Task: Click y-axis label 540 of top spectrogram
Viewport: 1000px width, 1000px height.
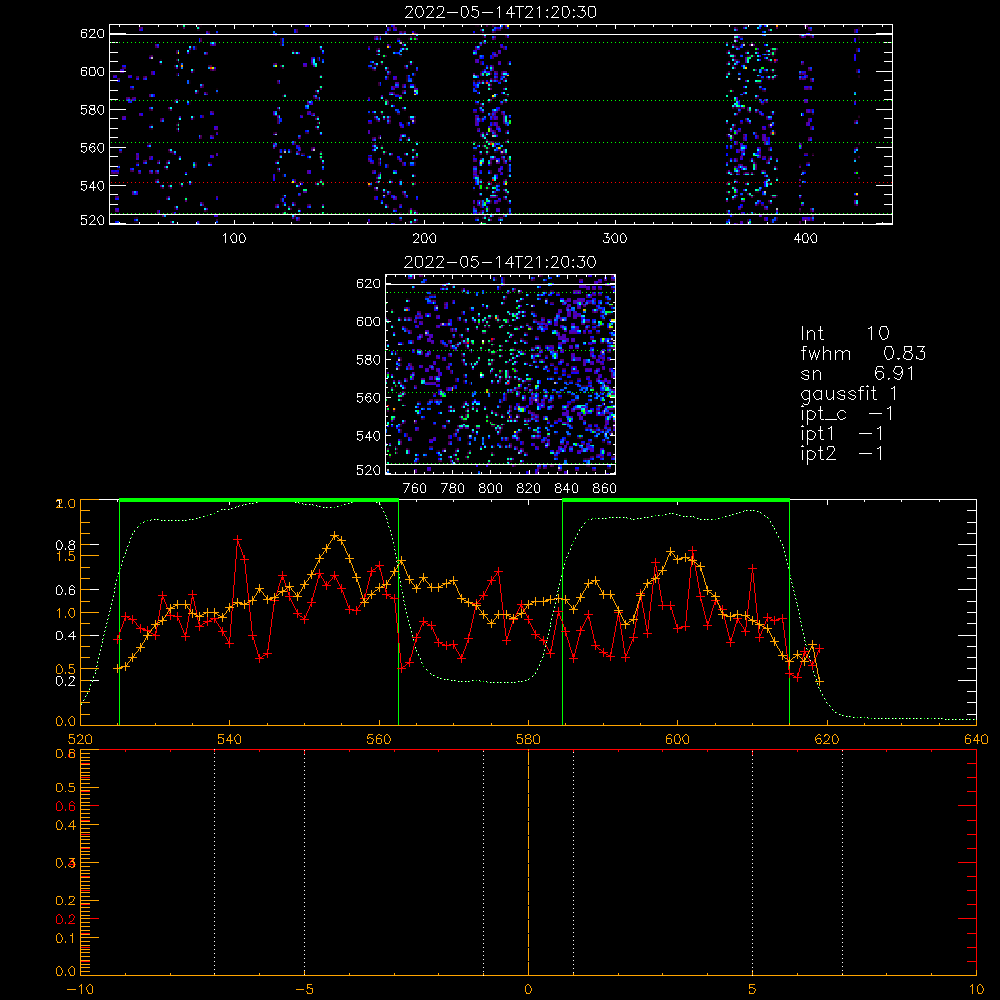Action: (92, 186)
